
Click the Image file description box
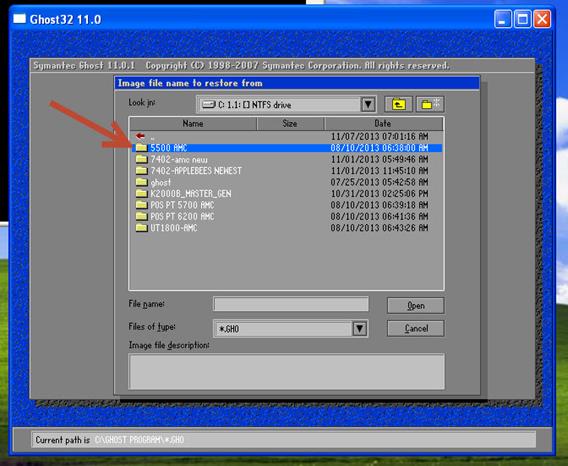click(286, 372)
